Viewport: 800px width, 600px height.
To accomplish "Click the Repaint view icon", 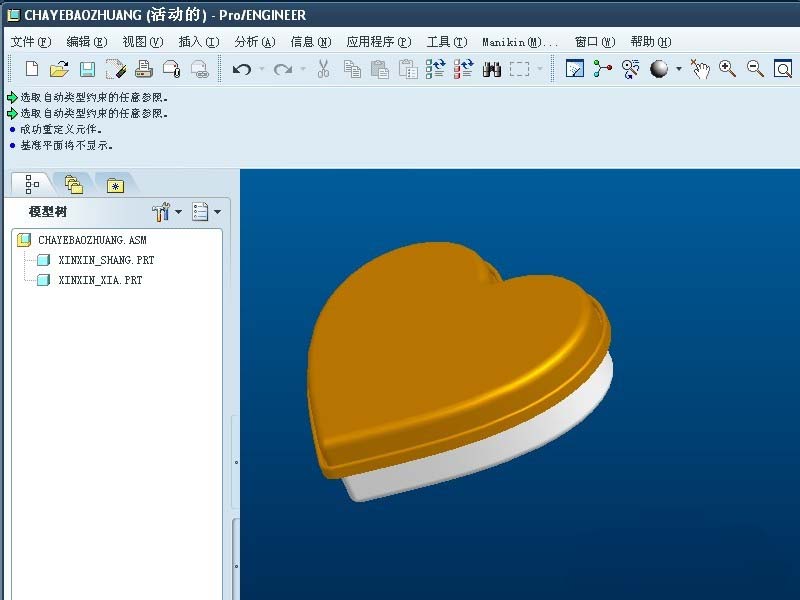I will [575, 68].
